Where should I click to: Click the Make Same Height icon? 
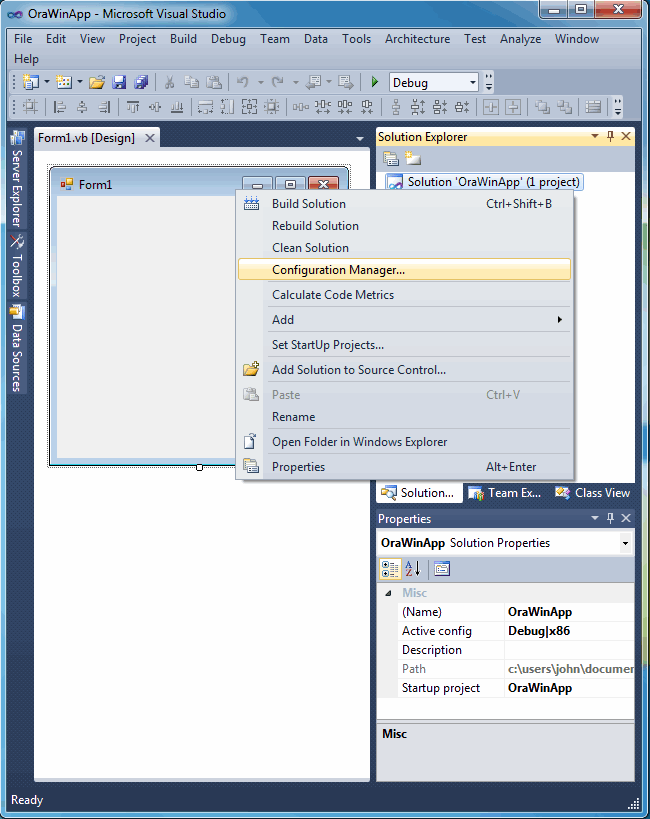click(x=227, y=107)
